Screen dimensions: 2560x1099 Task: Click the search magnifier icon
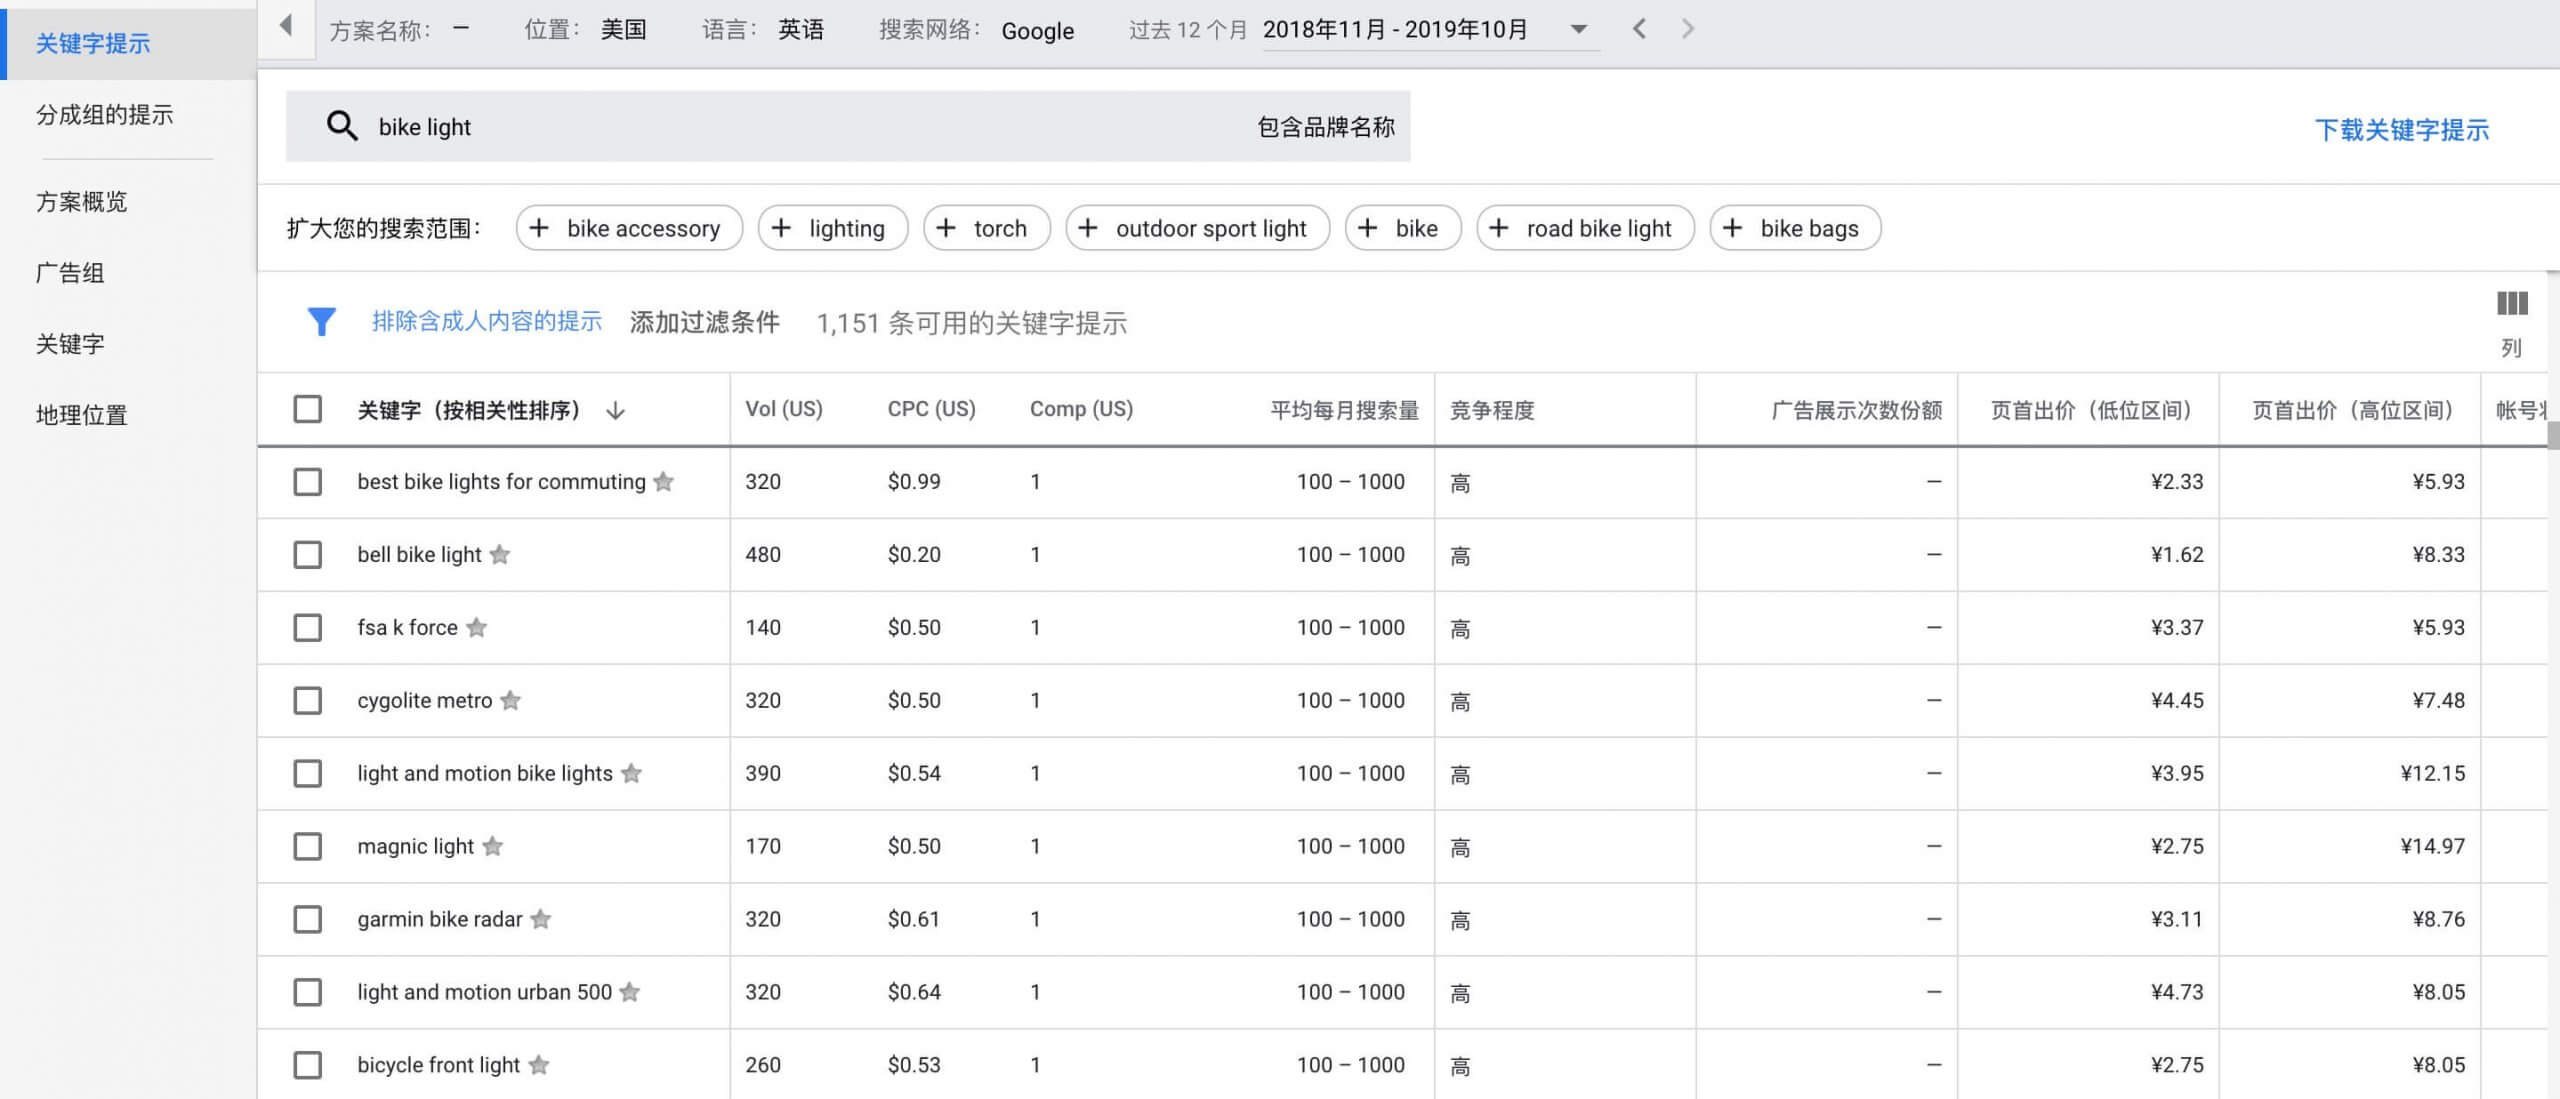pos(342,126)
